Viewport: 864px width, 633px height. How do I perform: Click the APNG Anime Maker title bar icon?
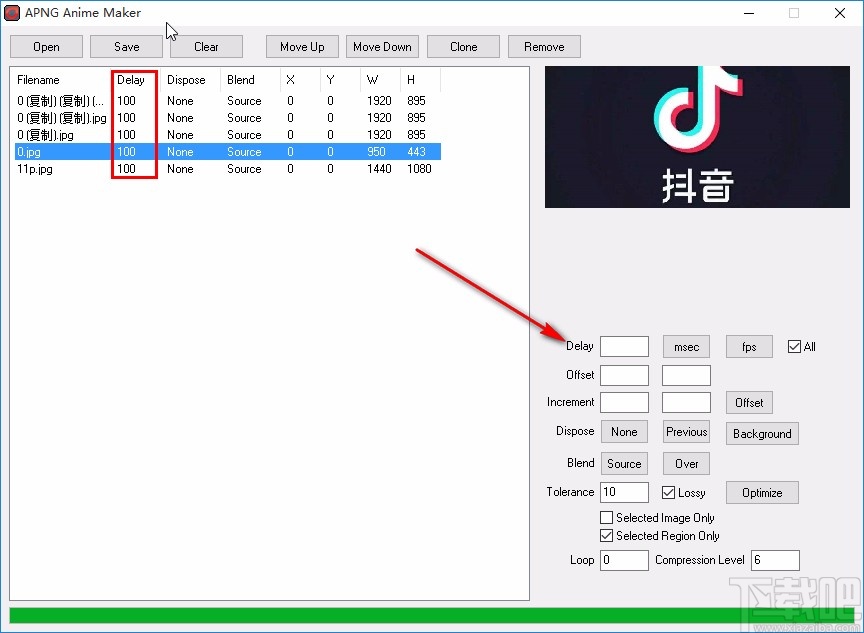pos(12,13)
